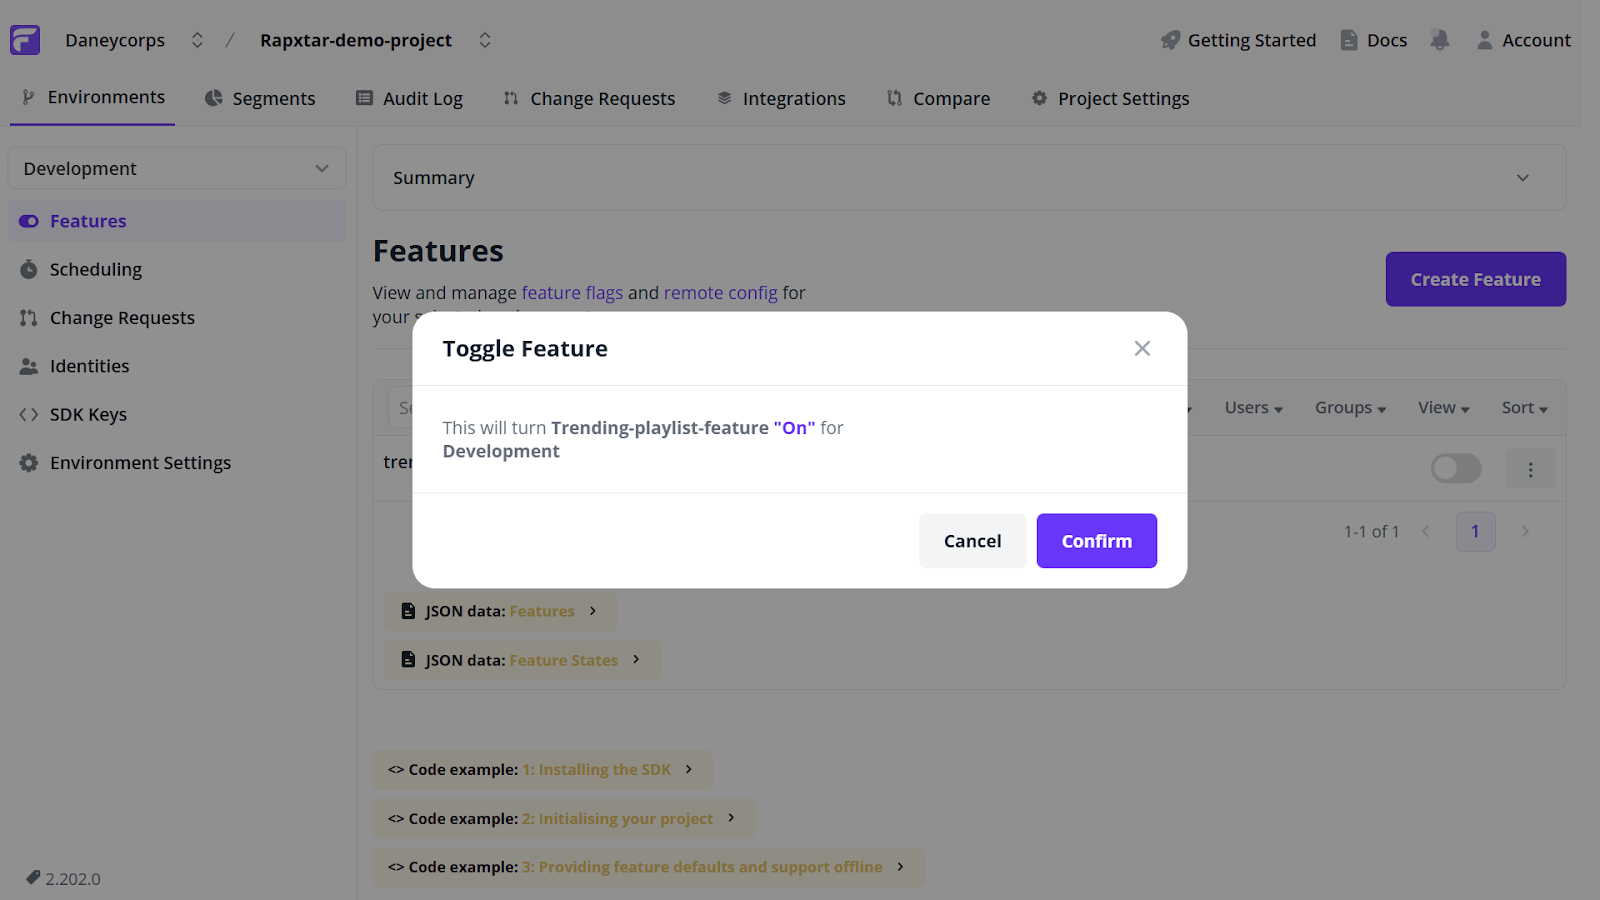Open the Development environment dropdown
The image size is (1600, 900).
coord(176,168)
